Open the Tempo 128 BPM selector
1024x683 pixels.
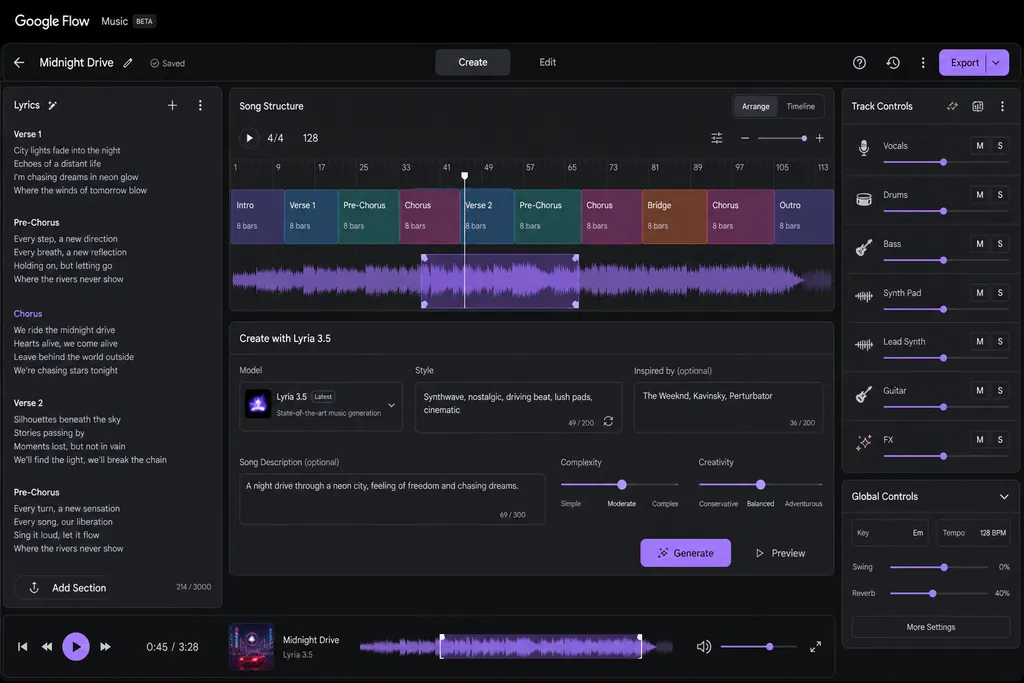tap(973, 533)
